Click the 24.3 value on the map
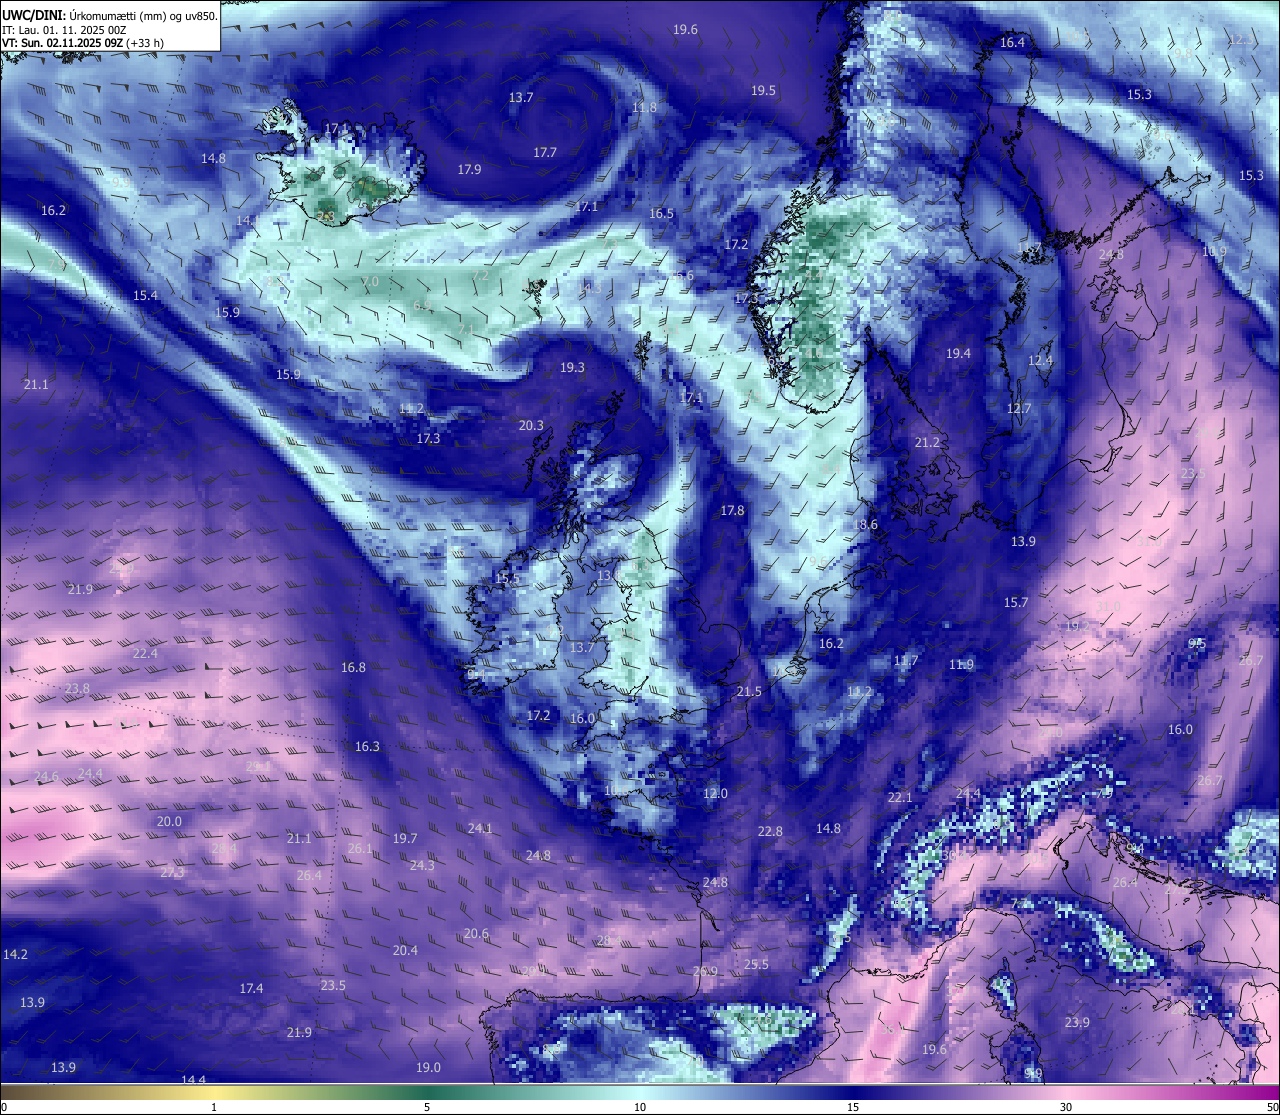Viewport: 1280px width, 1115px height. click(422, 864)
